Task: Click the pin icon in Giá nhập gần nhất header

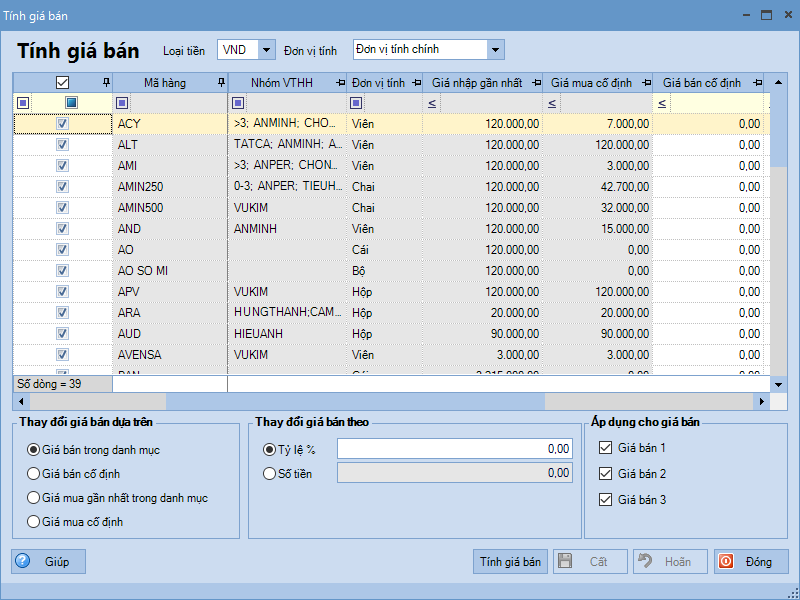Action: tap(536, 83)
